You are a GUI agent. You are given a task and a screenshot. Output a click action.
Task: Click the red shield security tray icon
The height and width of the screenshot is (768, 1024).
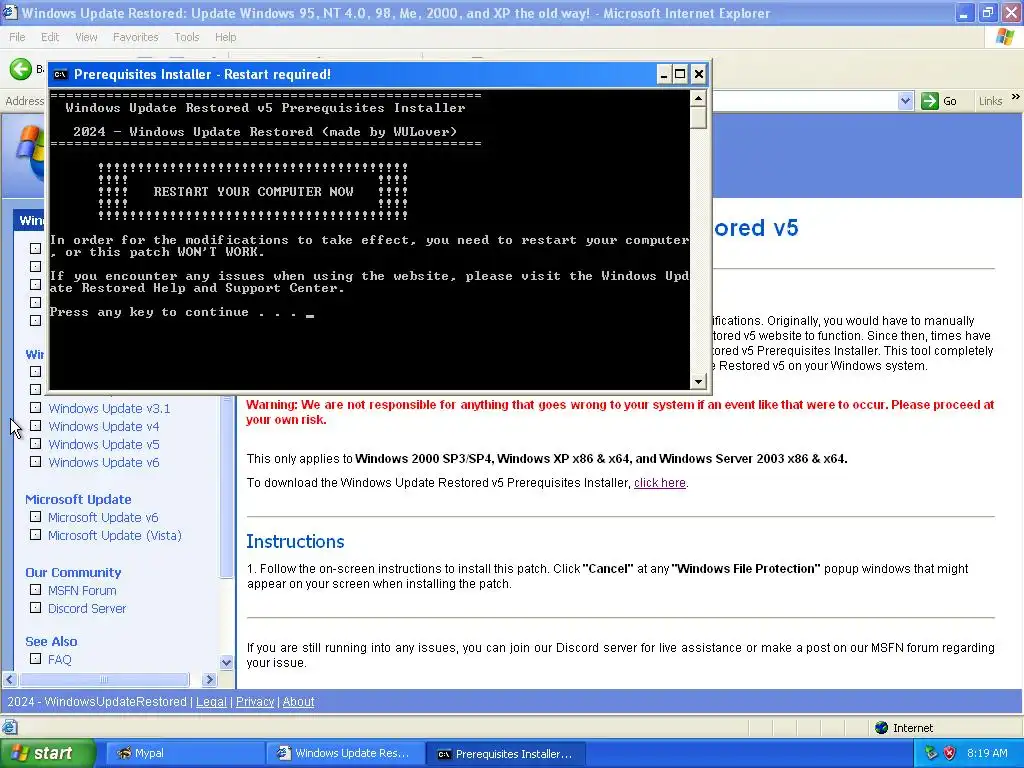coord(950,753)
